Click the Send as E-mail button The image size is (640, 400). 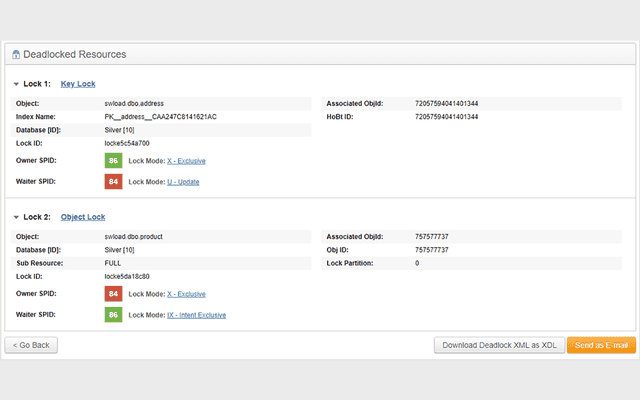click(601, 345)
